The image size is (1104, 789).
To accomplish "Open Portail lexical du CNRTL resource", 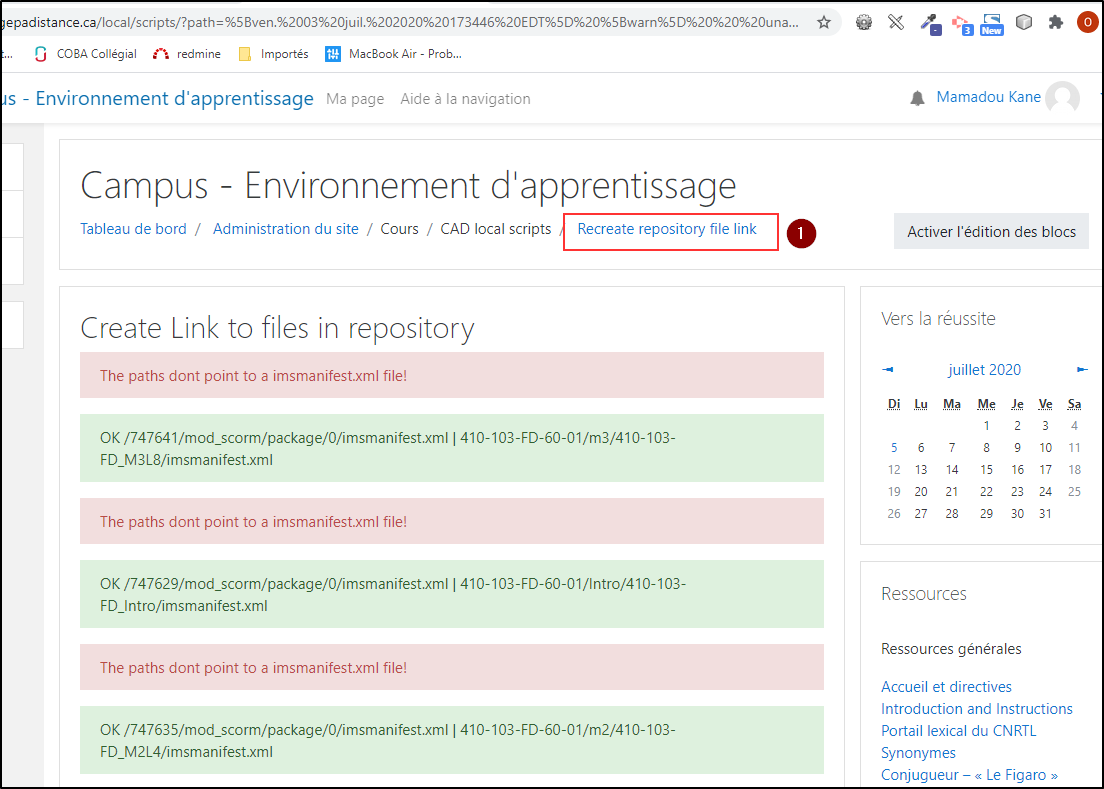I will coord(958,731).
